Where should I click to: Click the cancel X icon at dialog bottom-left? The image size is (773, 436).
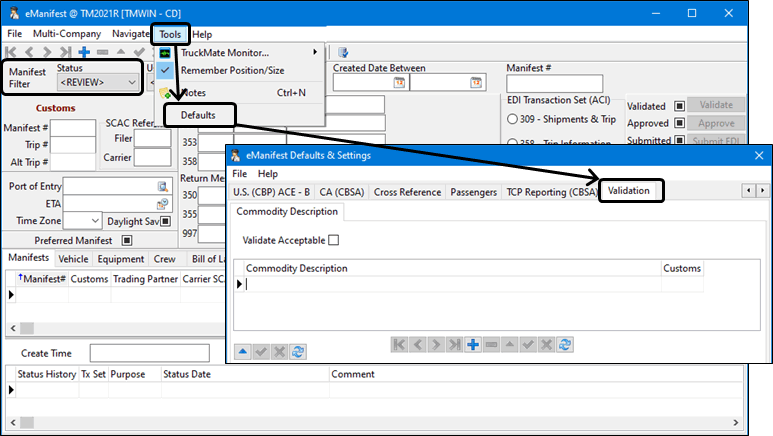tap(280, 352)
